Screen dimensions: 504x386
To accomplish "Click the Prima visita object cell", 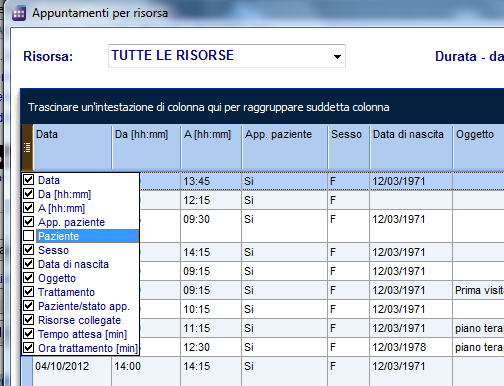I will coord(479,290).
